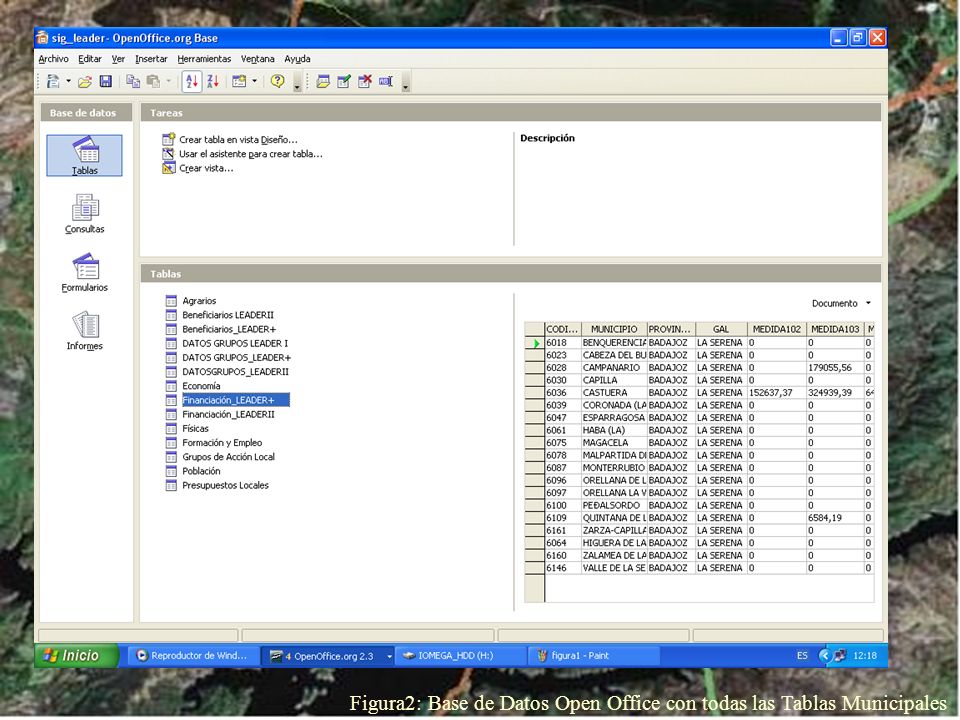The height and width of the screenshot is (720, 960).
Task: Select the DATOSGRUPOS_LEADERII table
Action: [x=227, y=372]
